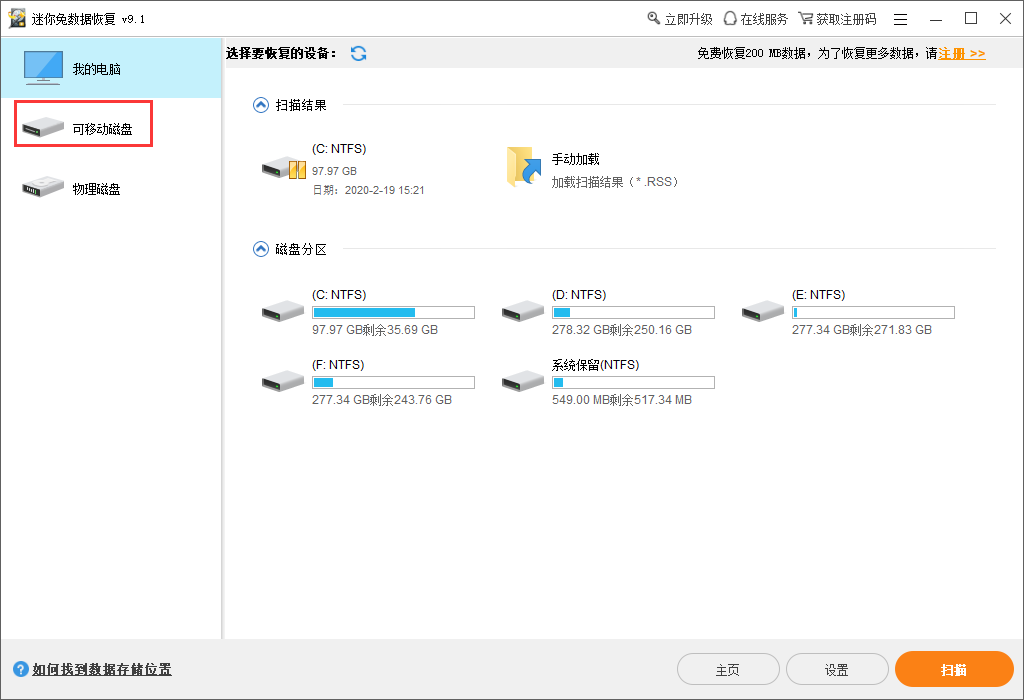Click the 手动加载 folder icon
Viewport: 1024px width, 700px height.
coord(524,167)
